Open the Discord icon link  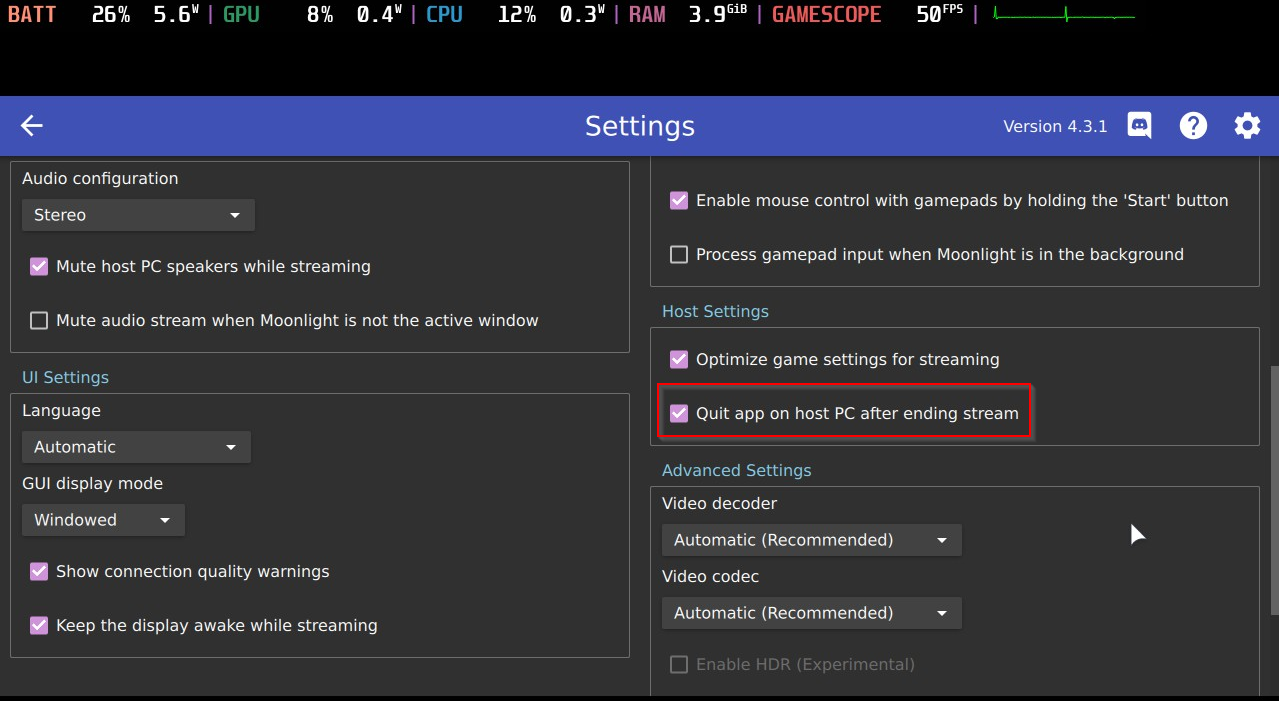click(x=1139, y=126)
